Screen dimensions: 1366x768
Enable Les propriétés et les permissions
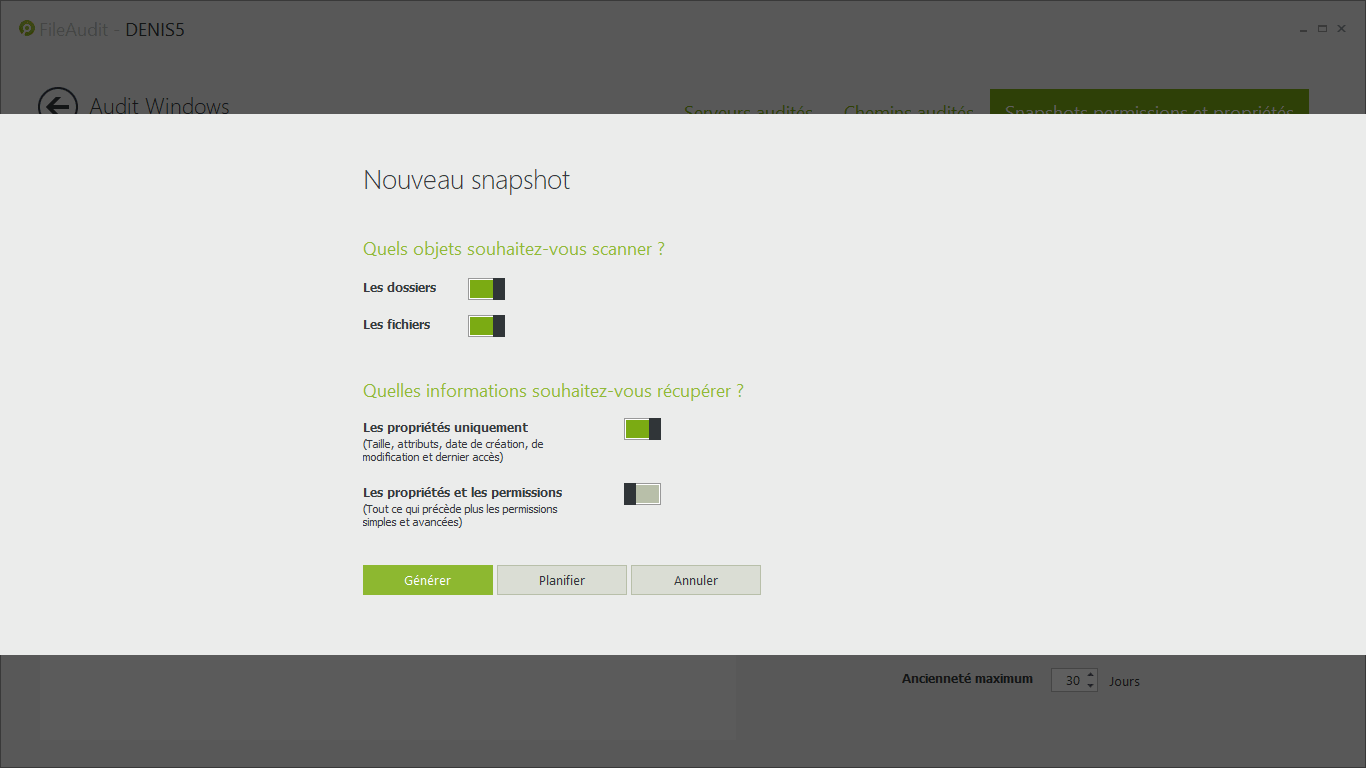click(642, 494)
